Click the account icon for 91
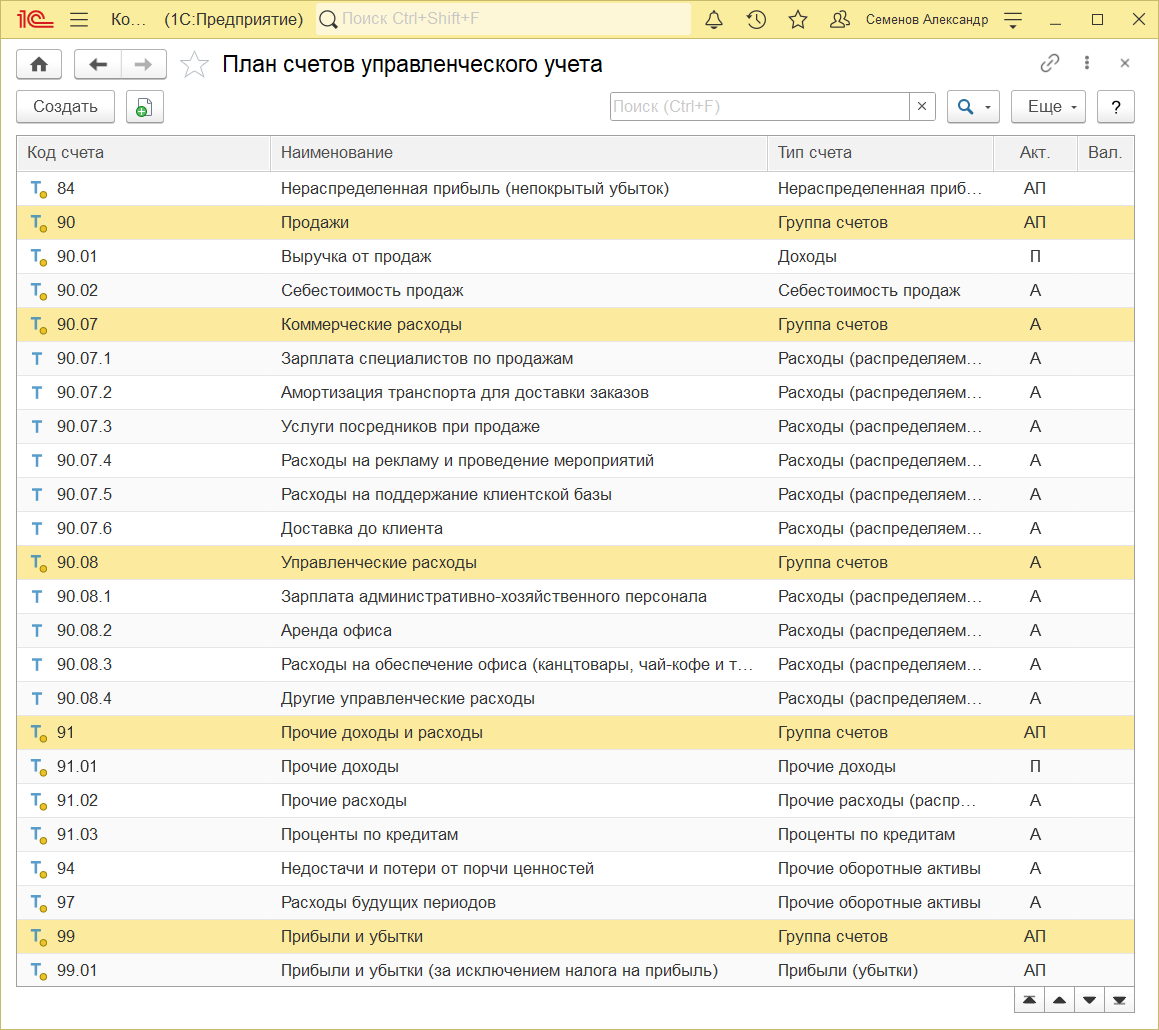This screenshot has height=1030, width=1159. [x=38, y=733]
